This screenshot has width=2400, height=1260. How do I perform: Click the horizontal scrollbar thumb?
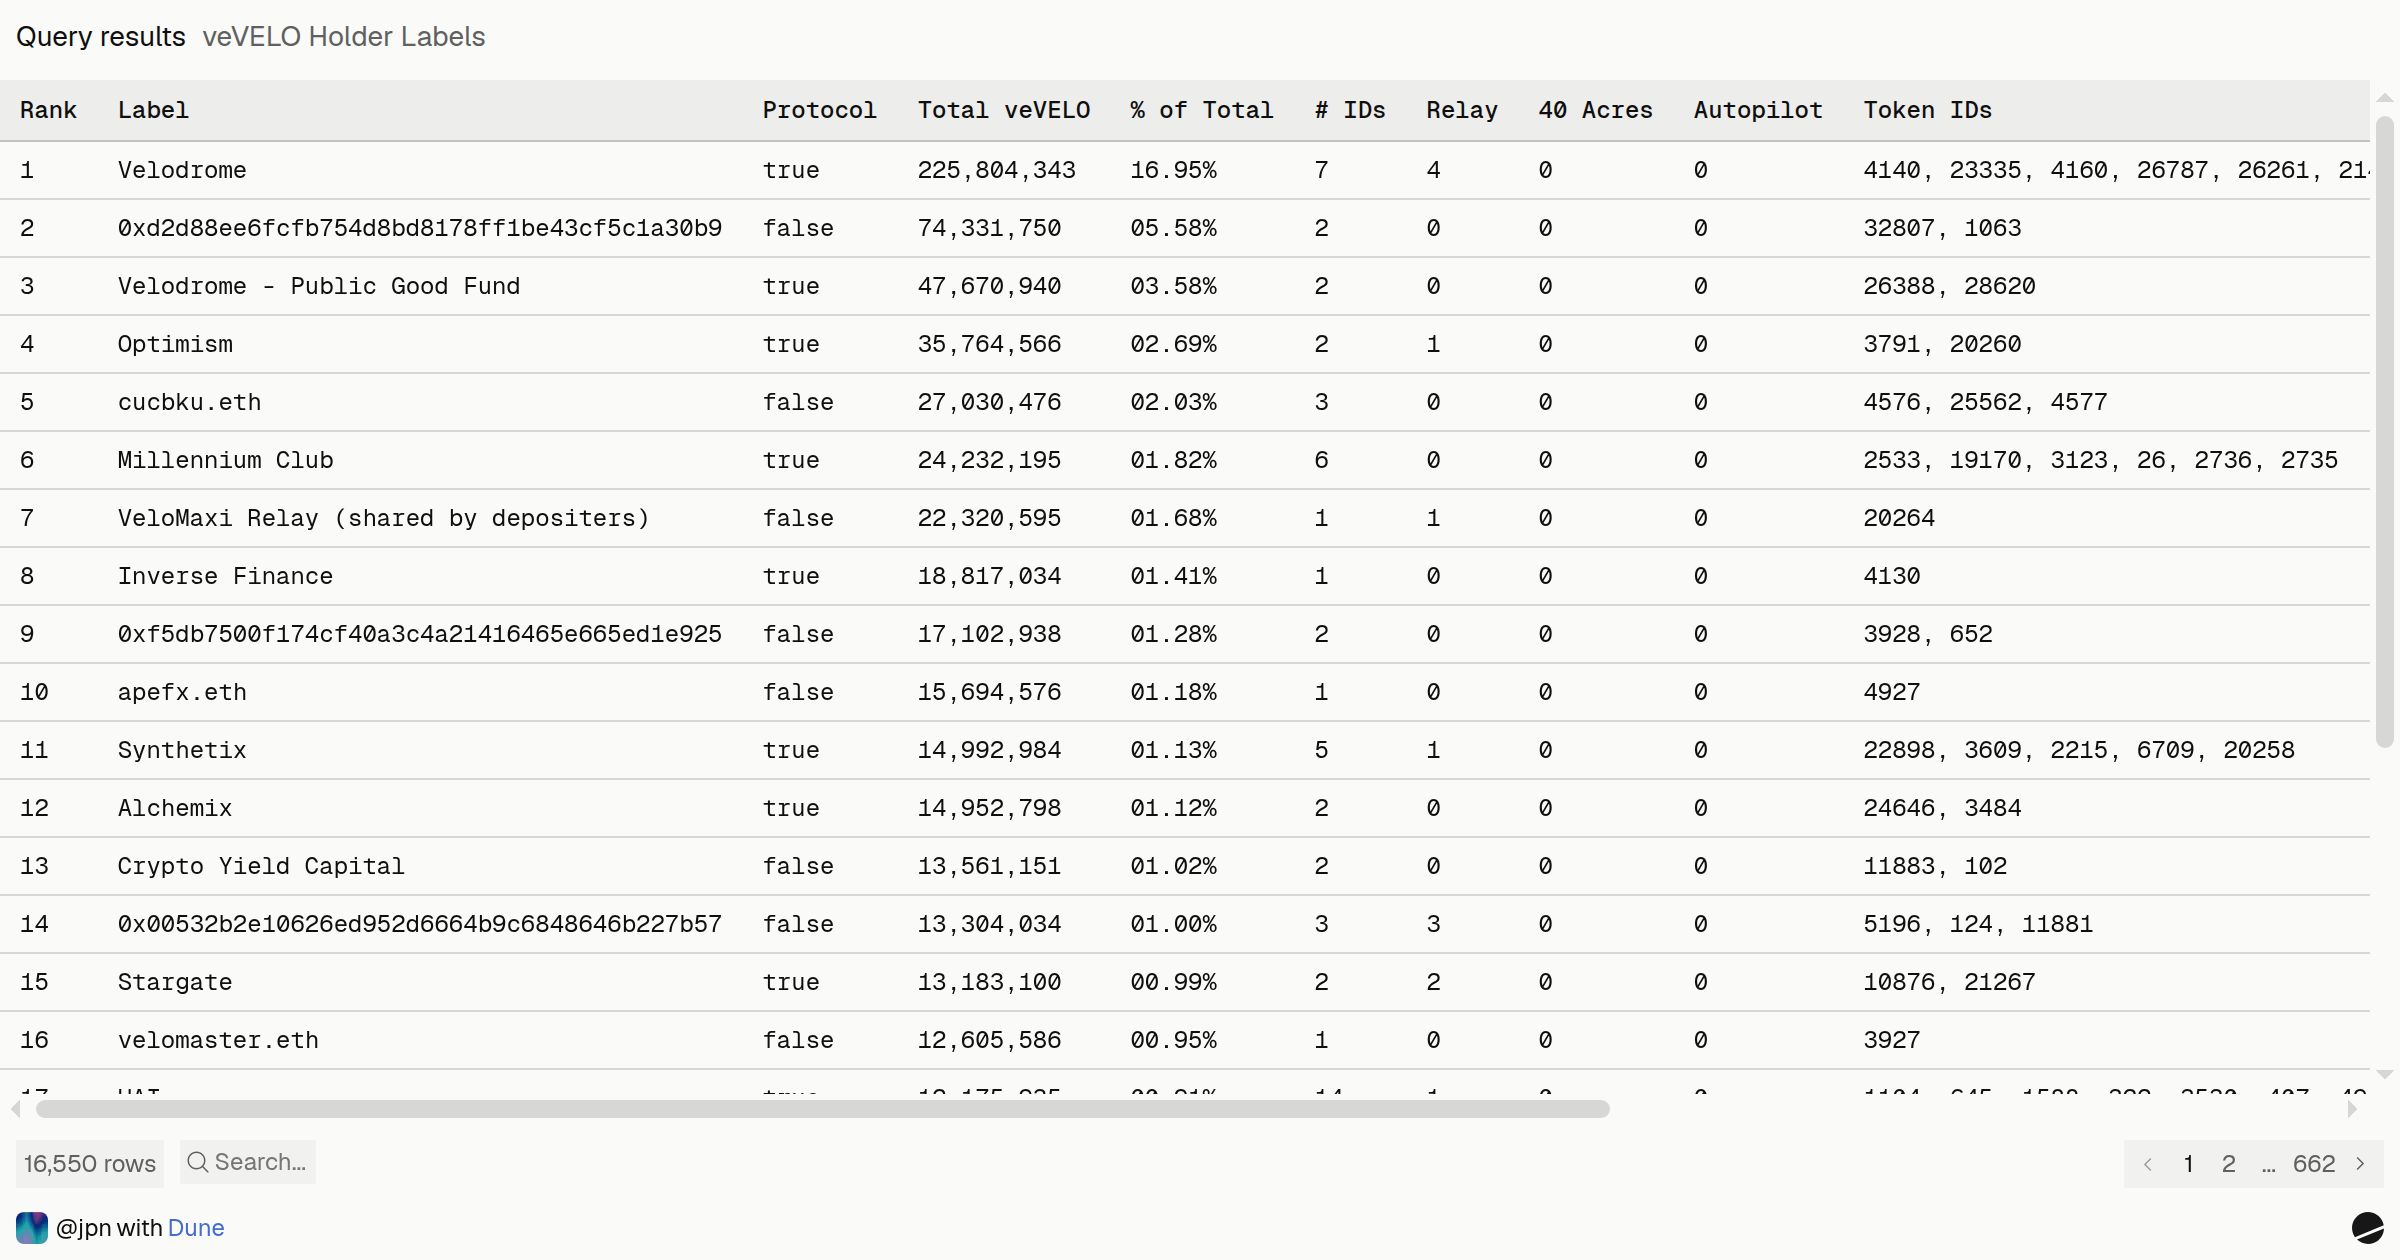click(x=822, y=1109)
